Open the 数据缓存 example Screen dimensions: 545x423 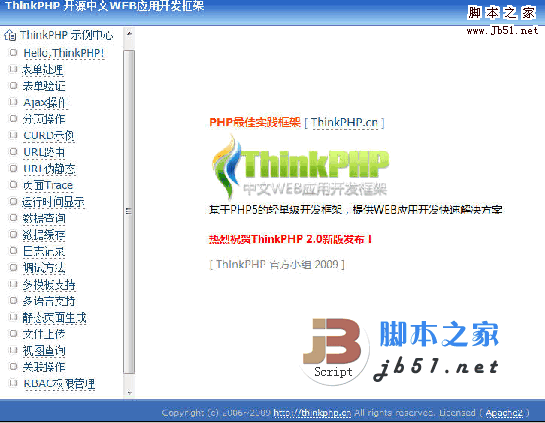44,235
